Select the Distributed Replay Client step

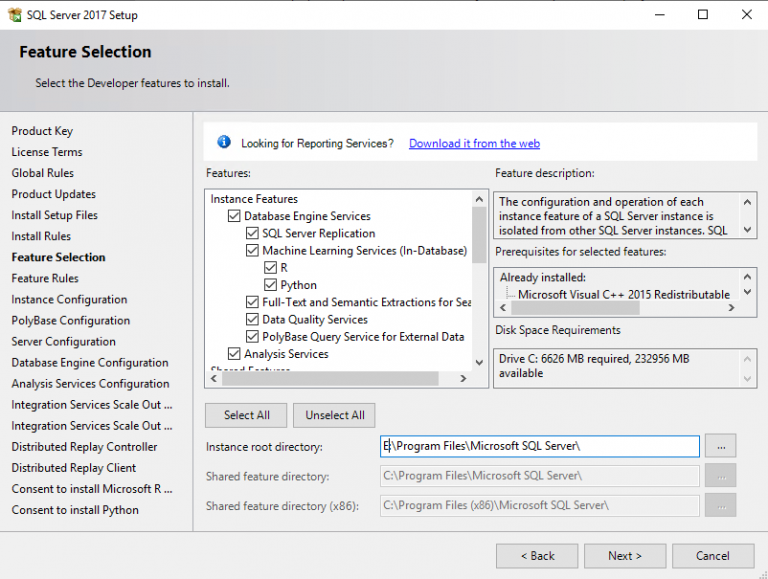point(73,468)
